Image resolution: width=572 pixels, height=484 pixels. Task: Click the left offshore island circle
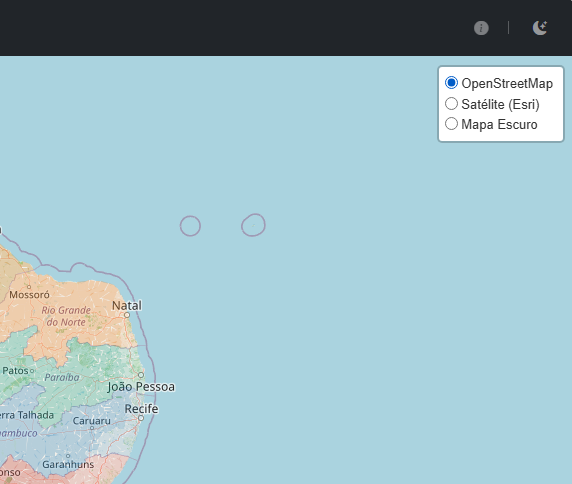point(190,226)
